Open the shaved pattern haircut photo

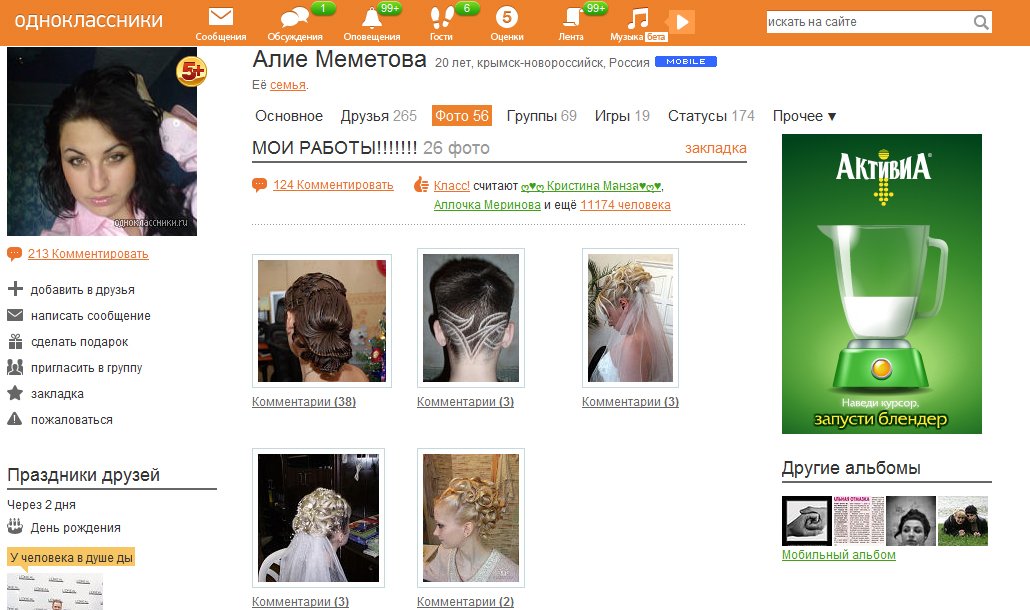pos(470,318)
